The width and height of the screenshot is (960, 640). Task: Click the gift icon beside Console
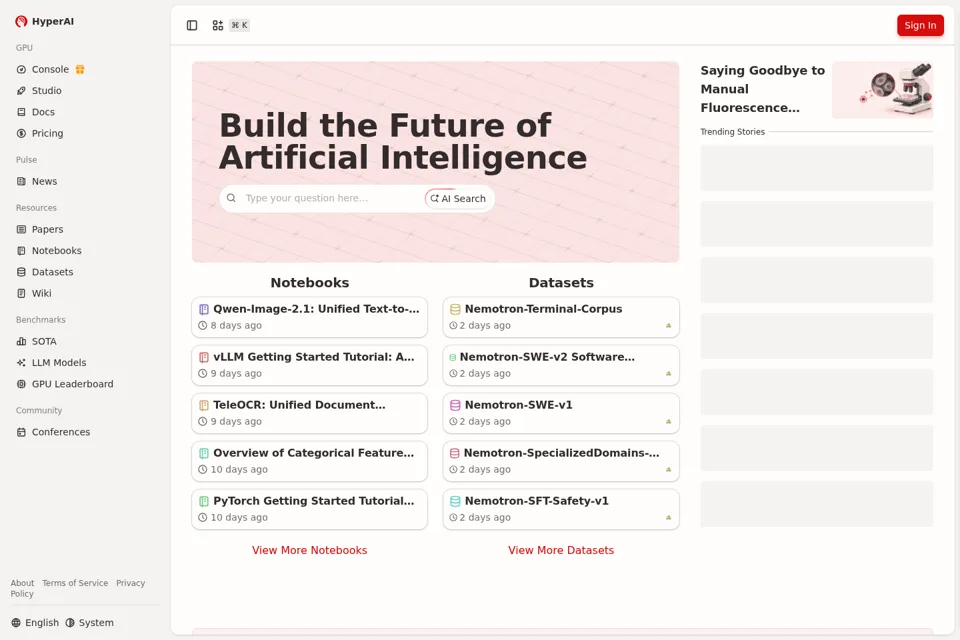coord(80,70)
